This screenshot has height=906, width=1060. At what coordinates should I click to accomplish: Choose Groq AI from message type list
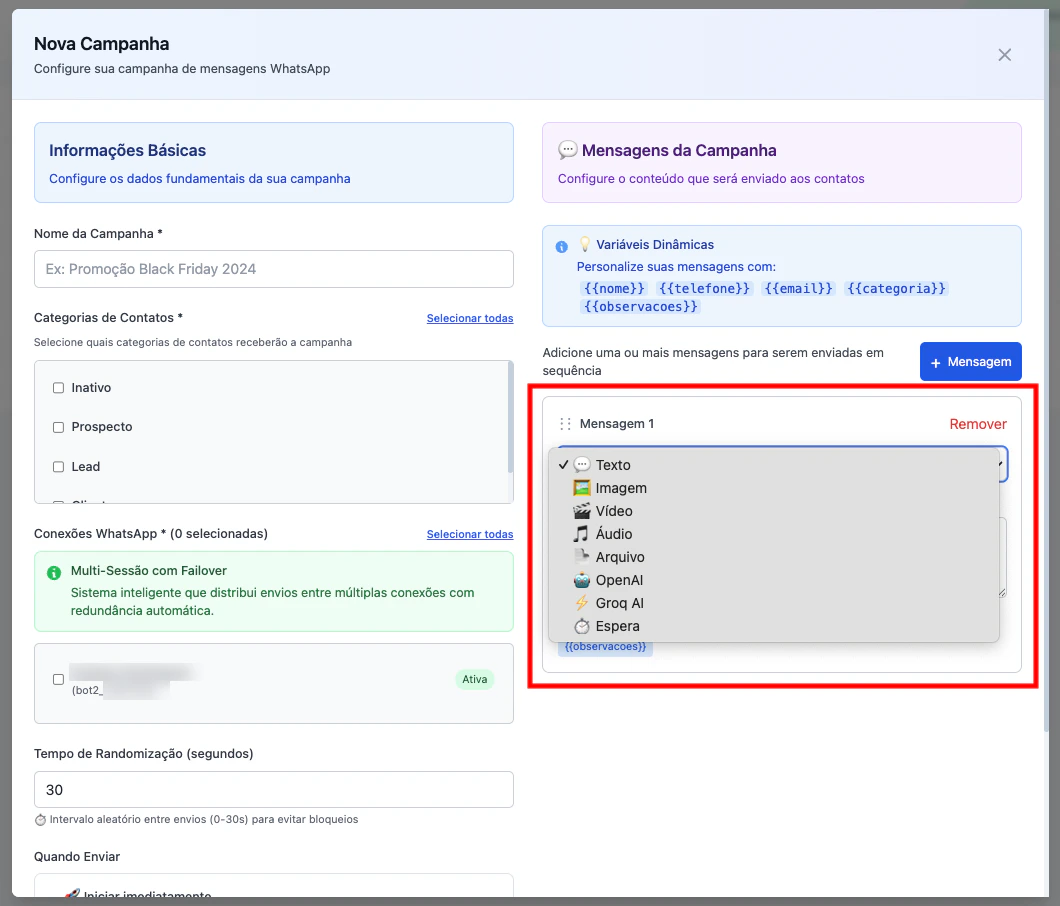point(773,603)
